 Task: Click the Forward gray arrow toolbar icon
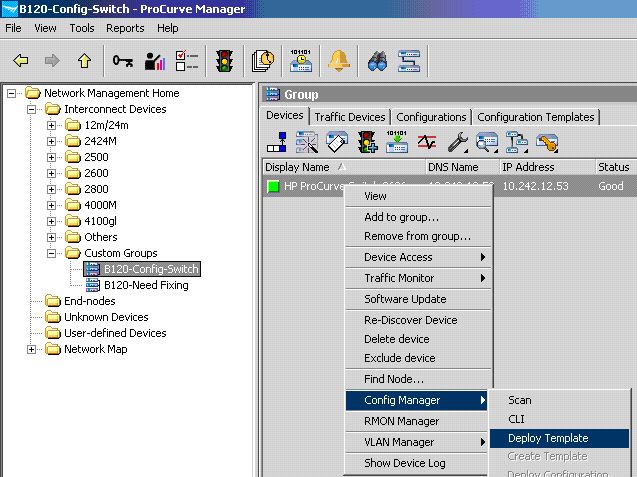point(52,61)
